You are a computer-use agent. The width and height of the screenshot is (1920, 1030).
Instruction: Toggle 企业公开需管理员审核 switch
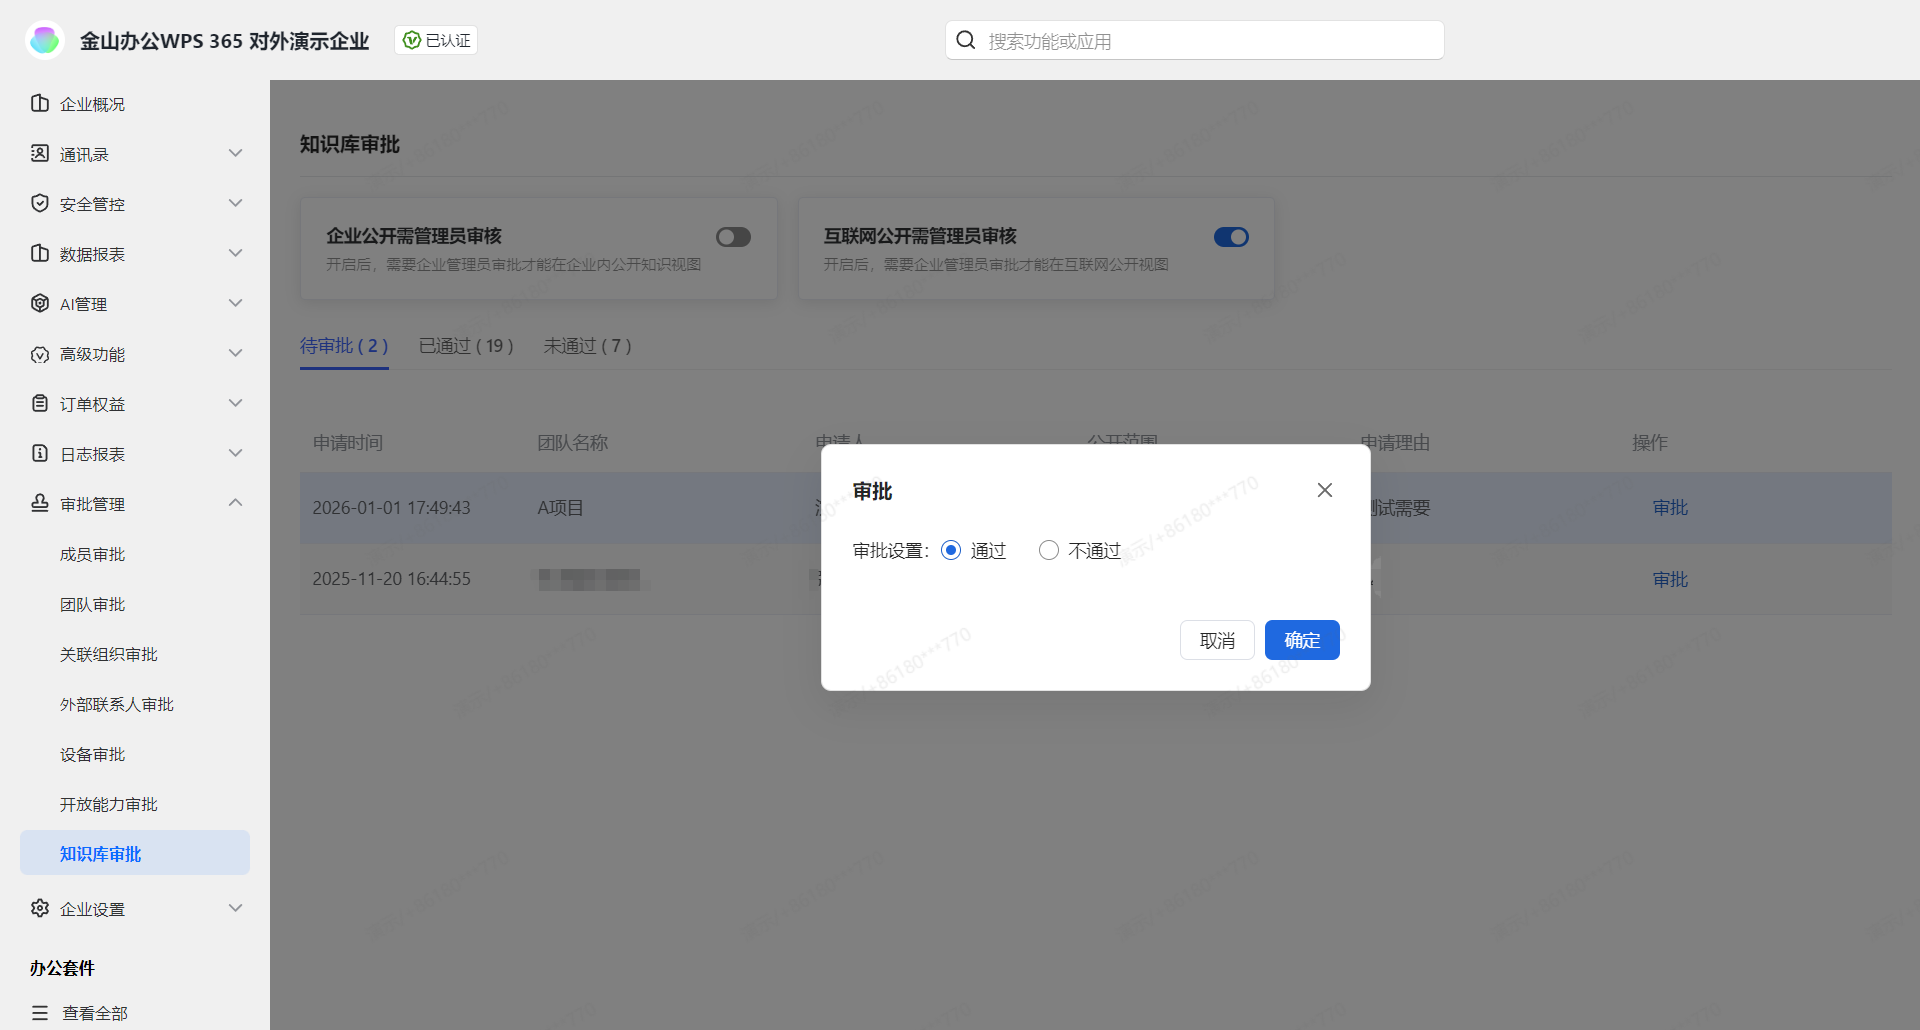coord(733,237)
